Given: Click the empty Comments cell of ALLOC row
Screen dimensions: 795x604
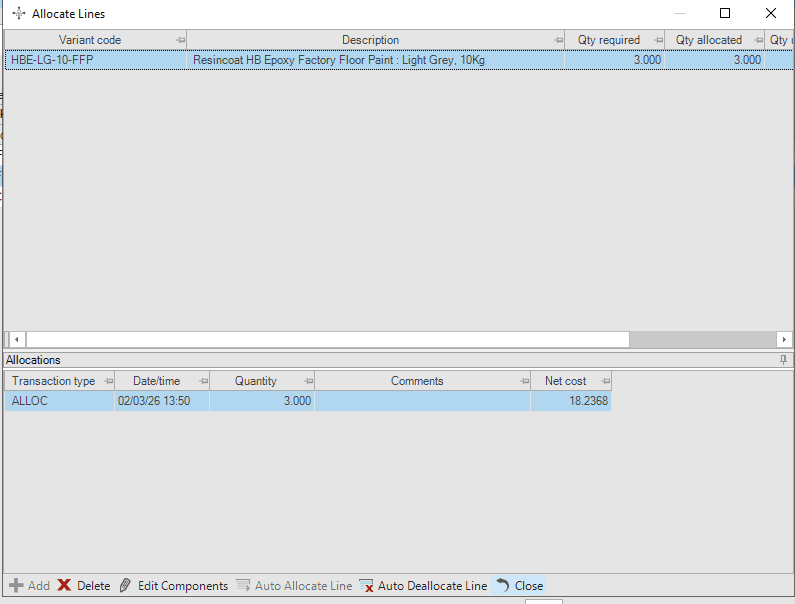Looking at the screenshot, I should point(422,401).
